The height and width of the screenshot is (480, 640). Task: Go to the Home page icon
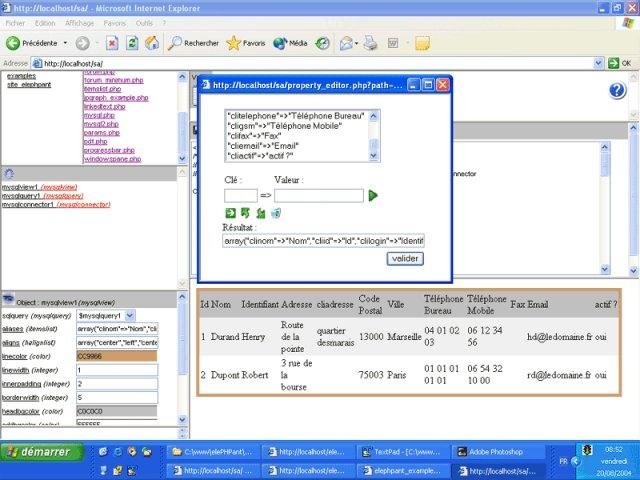151,43
